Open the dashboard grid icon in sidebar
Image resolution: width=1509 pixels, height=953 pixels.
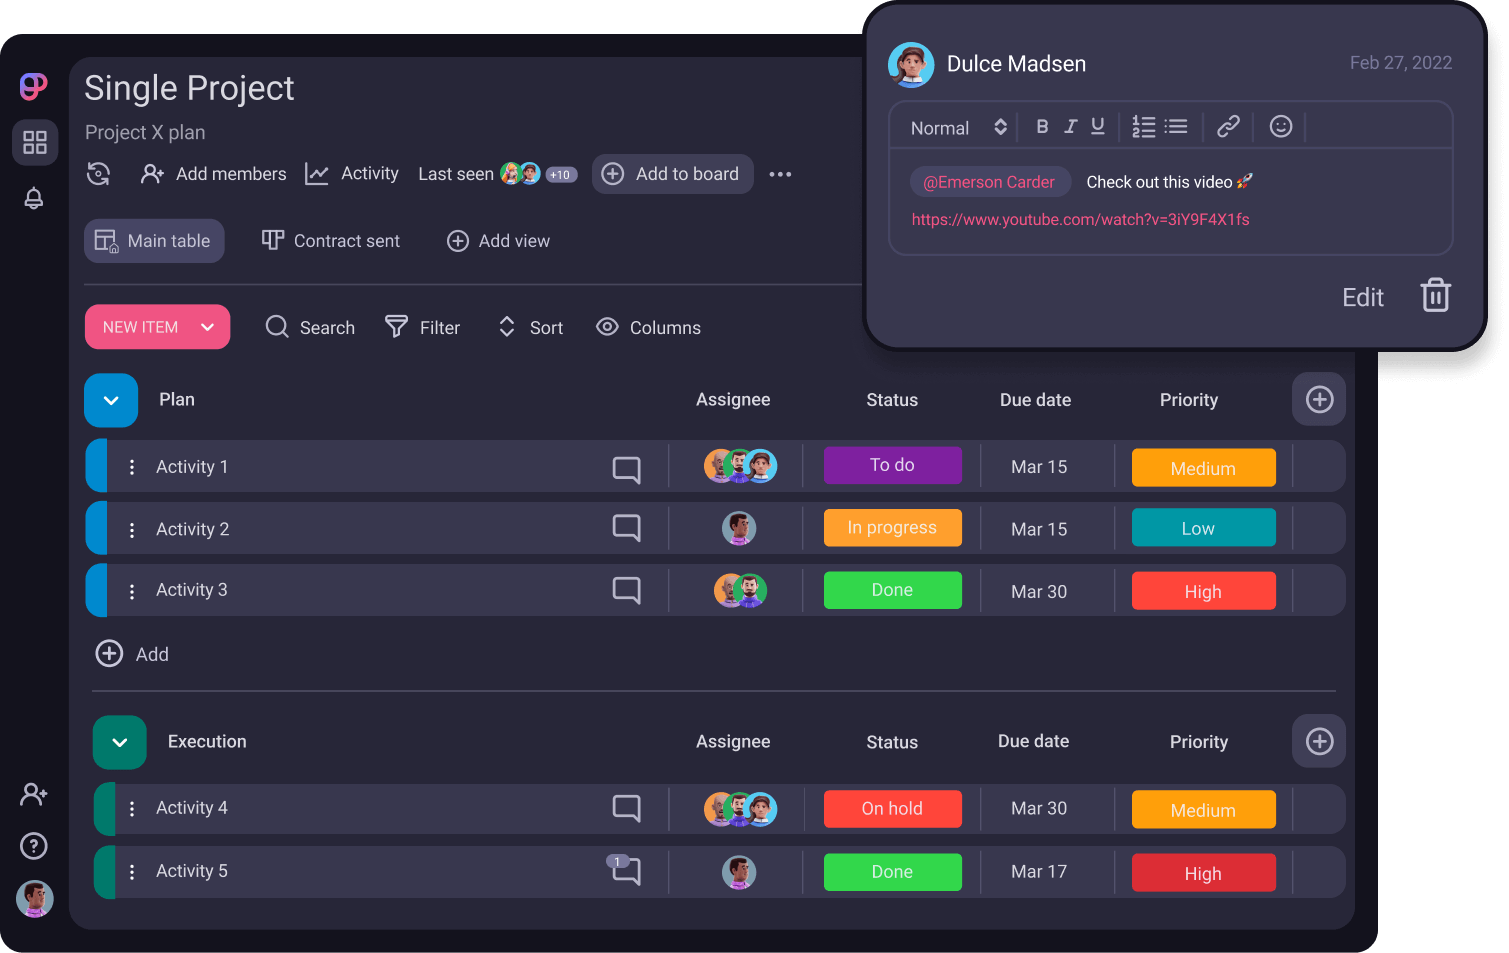coord(35,143)
